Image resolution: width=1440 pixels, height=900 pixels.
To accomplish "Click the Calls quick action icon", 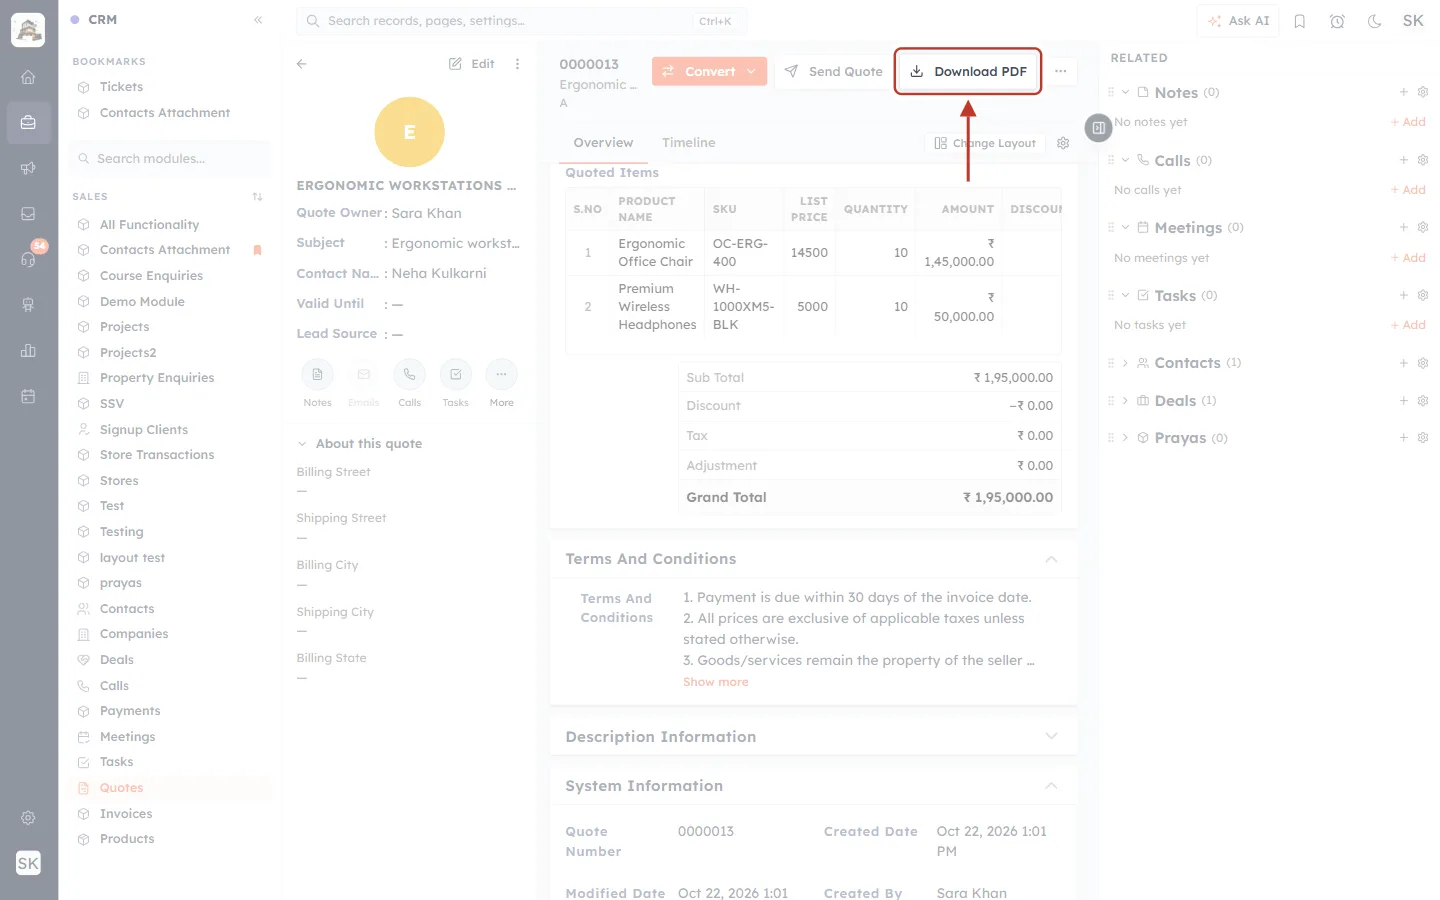I will 409,374.
